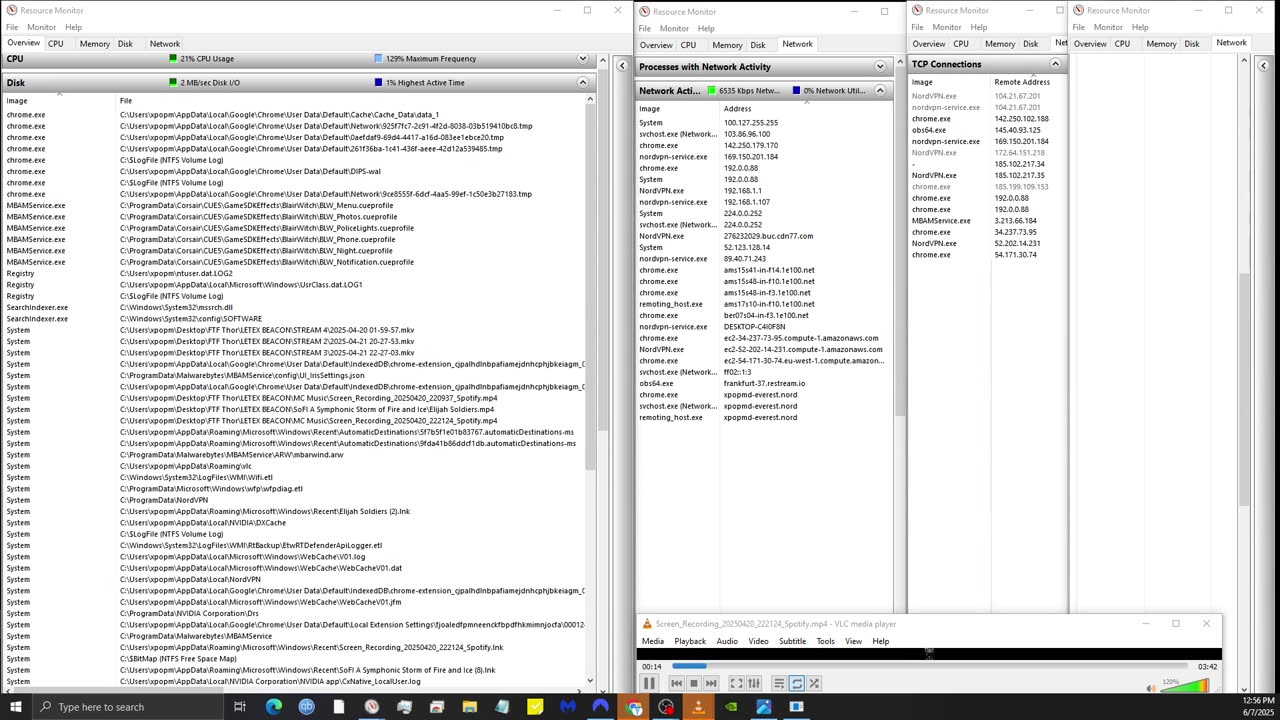Select the Disk tab in leftmost Resource Monitor
The width and height of the screenshot is (1280, 720).
click(125, 44)
